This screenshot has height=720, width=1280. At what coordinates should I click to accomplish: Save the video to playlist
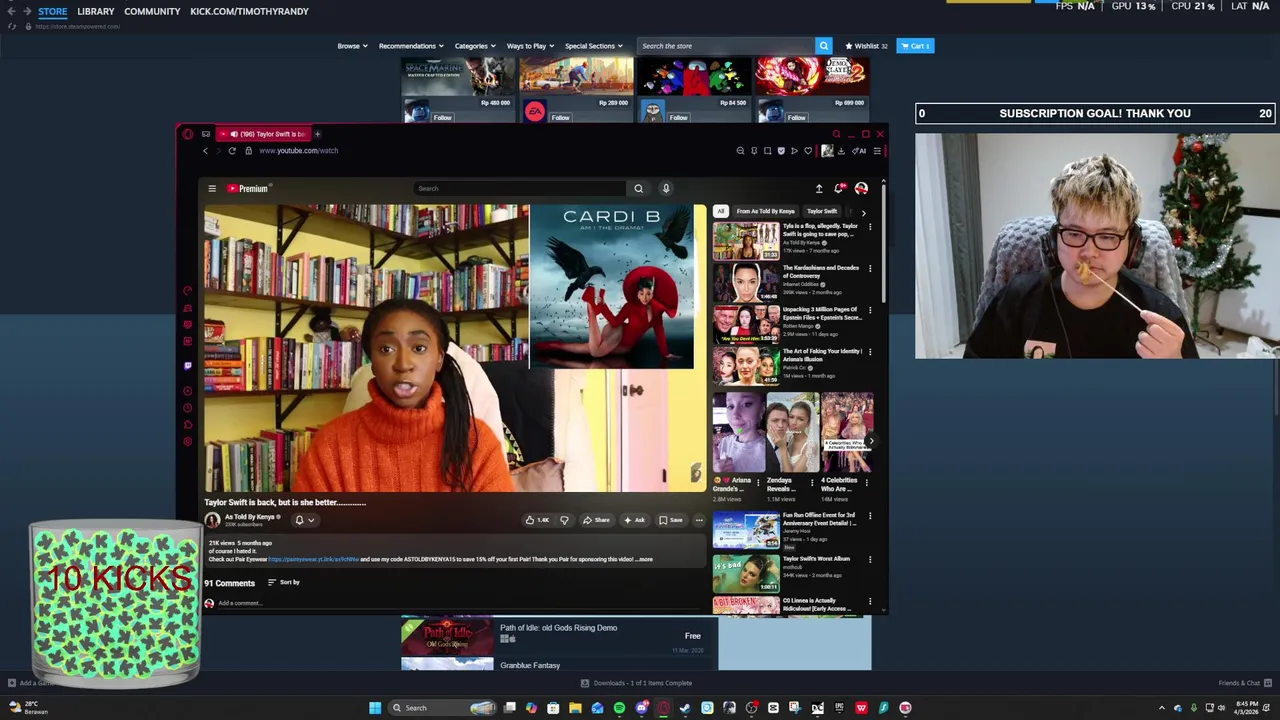click(671, 520)
